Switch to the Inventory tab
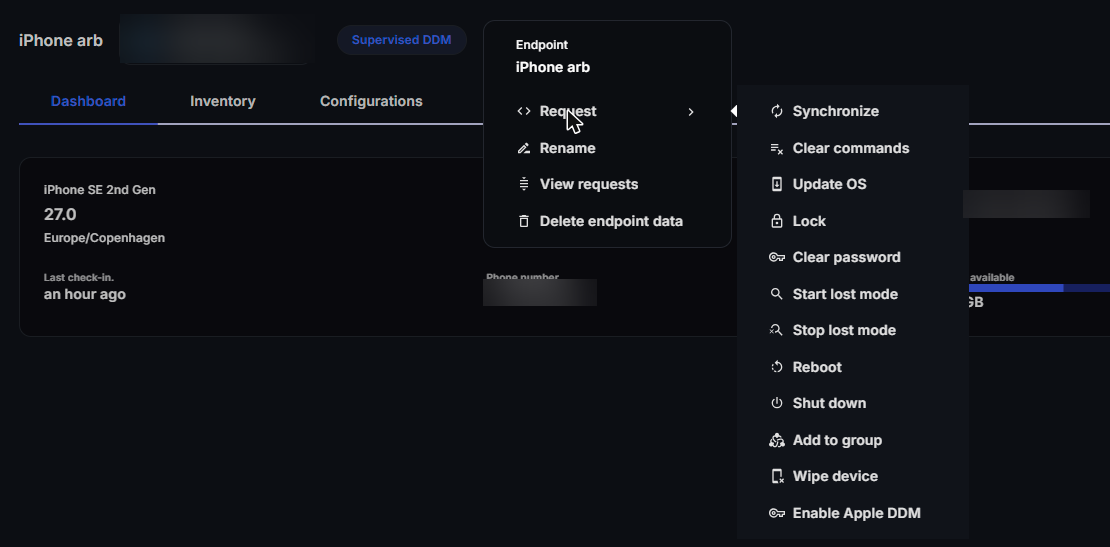1110x547 pixels. coord(222,101)
